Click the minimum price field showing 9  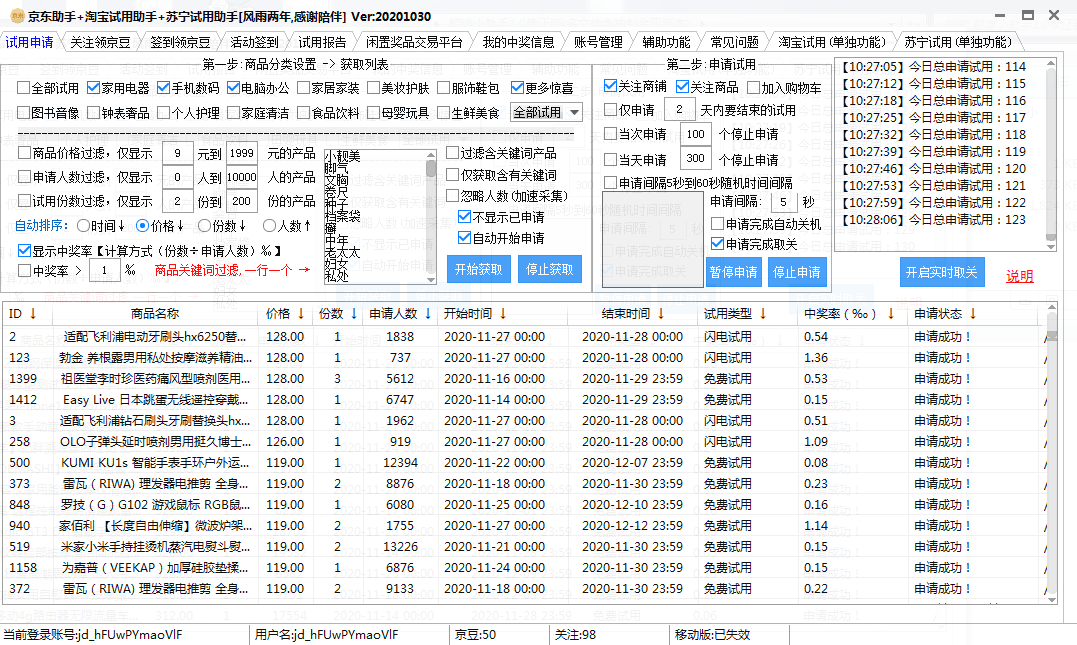pos(178,153)
